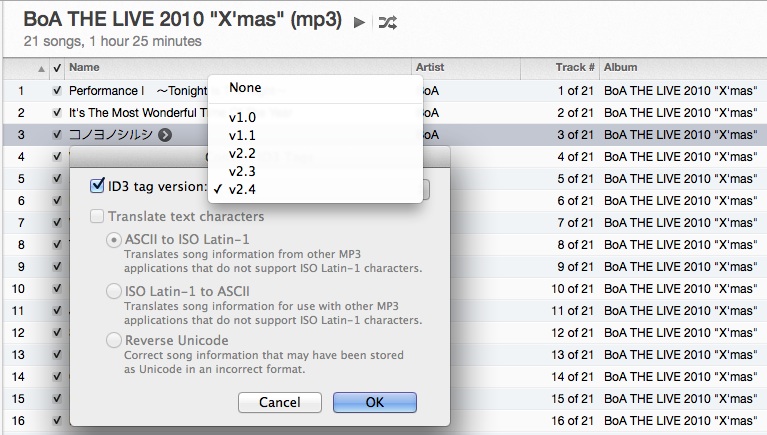Select song It's The Most Wonderful
The width and height of the screenshot is (767, 435).
click(x=138, y=113)
